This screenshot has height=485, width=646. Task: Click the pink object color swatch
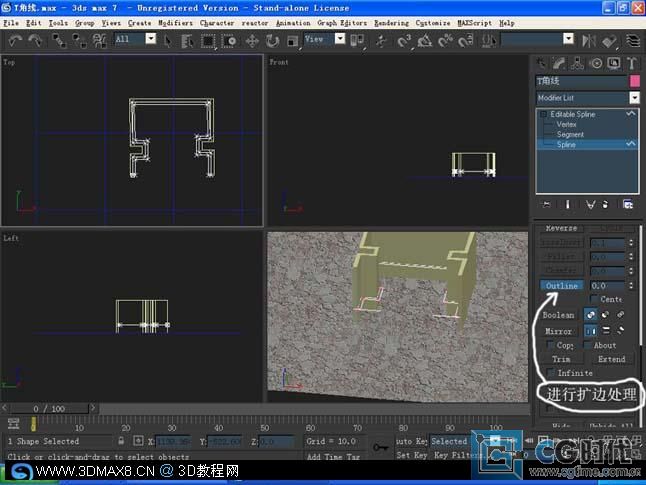coord(634,81)
